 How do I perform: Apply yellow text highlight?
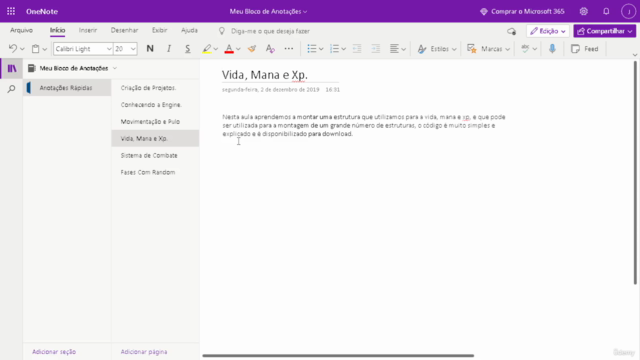(x=207, y=49)
